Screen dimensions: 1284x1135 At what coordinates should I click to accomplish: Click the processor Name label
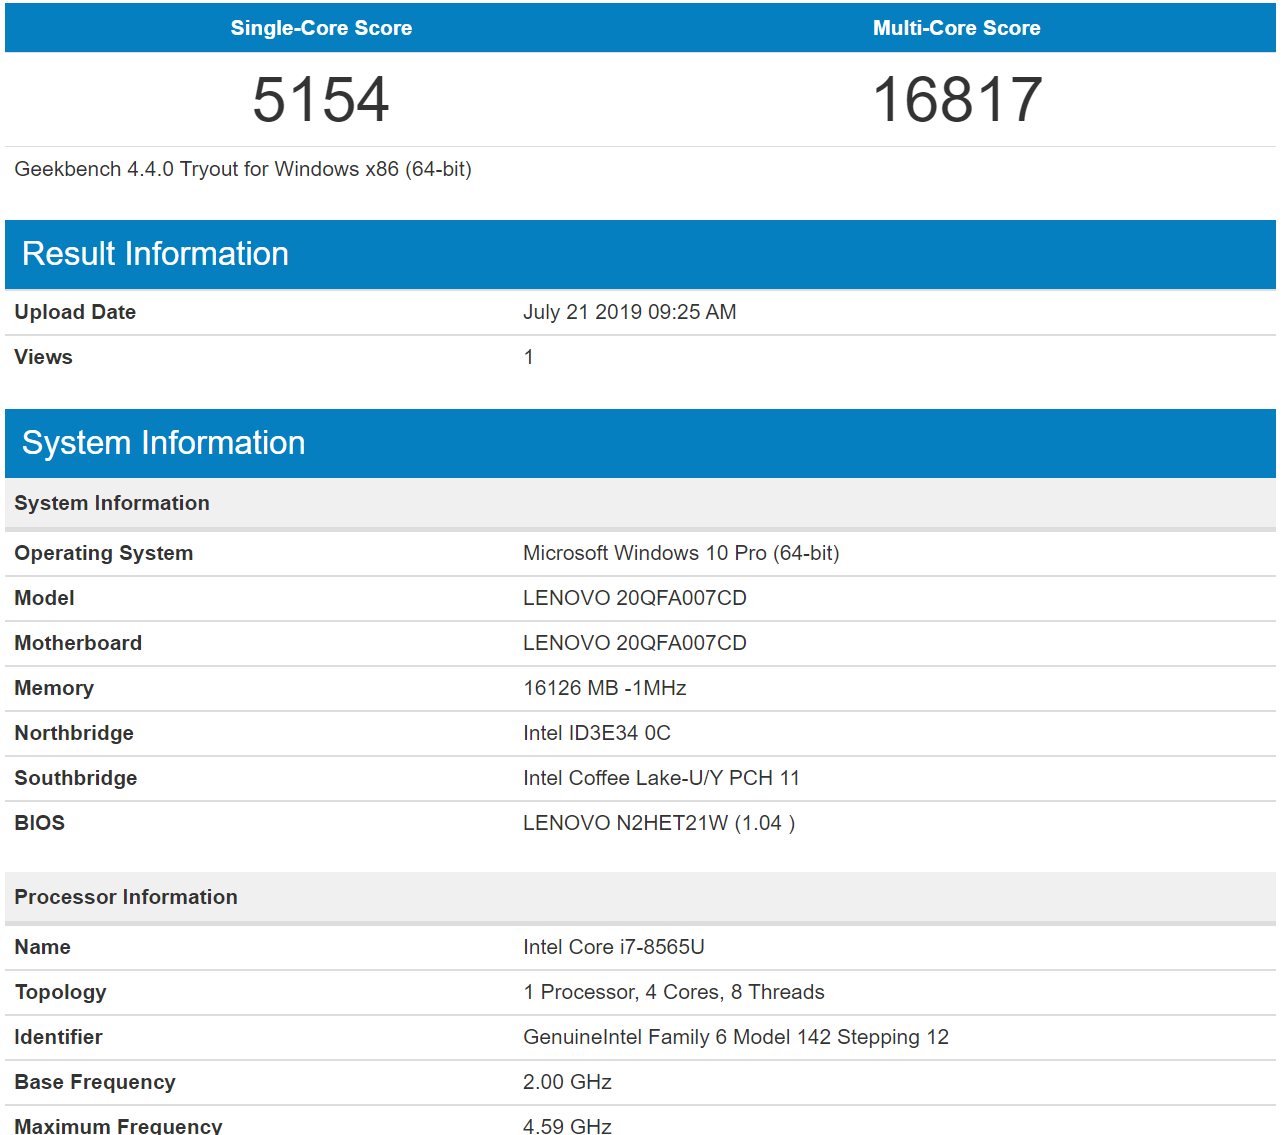pos(43,947)
